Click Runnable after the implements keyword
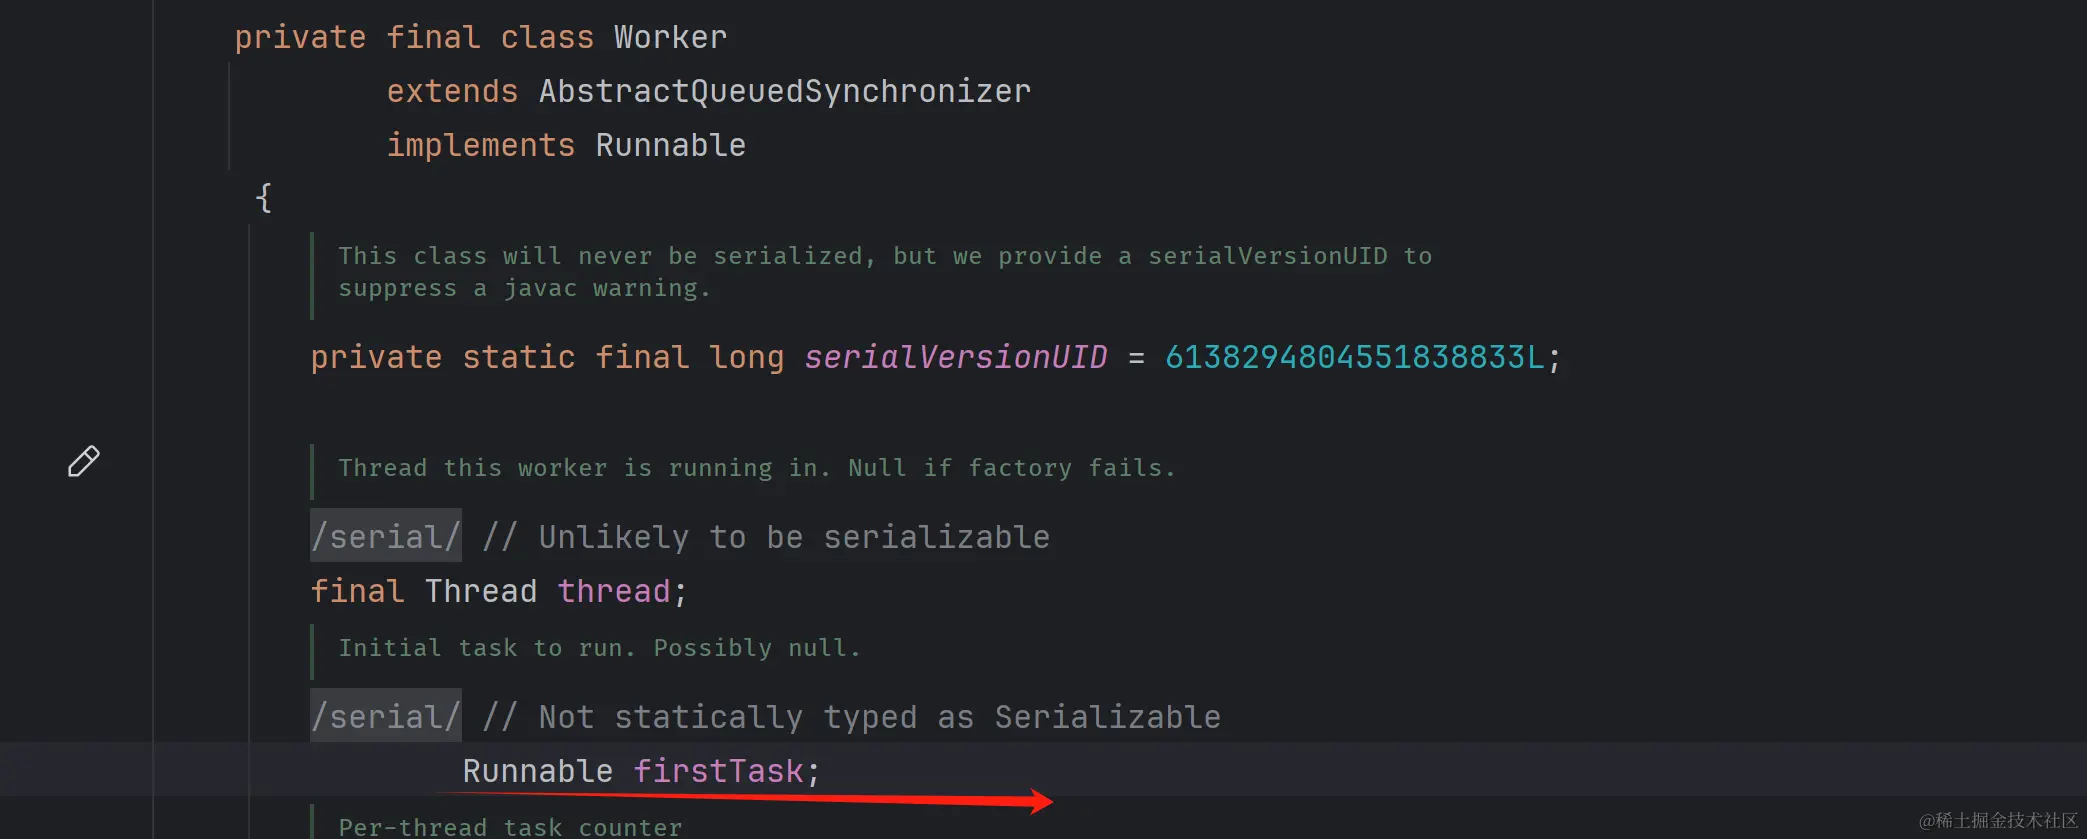This screenshot has height=839, width=2087. pyautogui.click(x=670, y=145)
